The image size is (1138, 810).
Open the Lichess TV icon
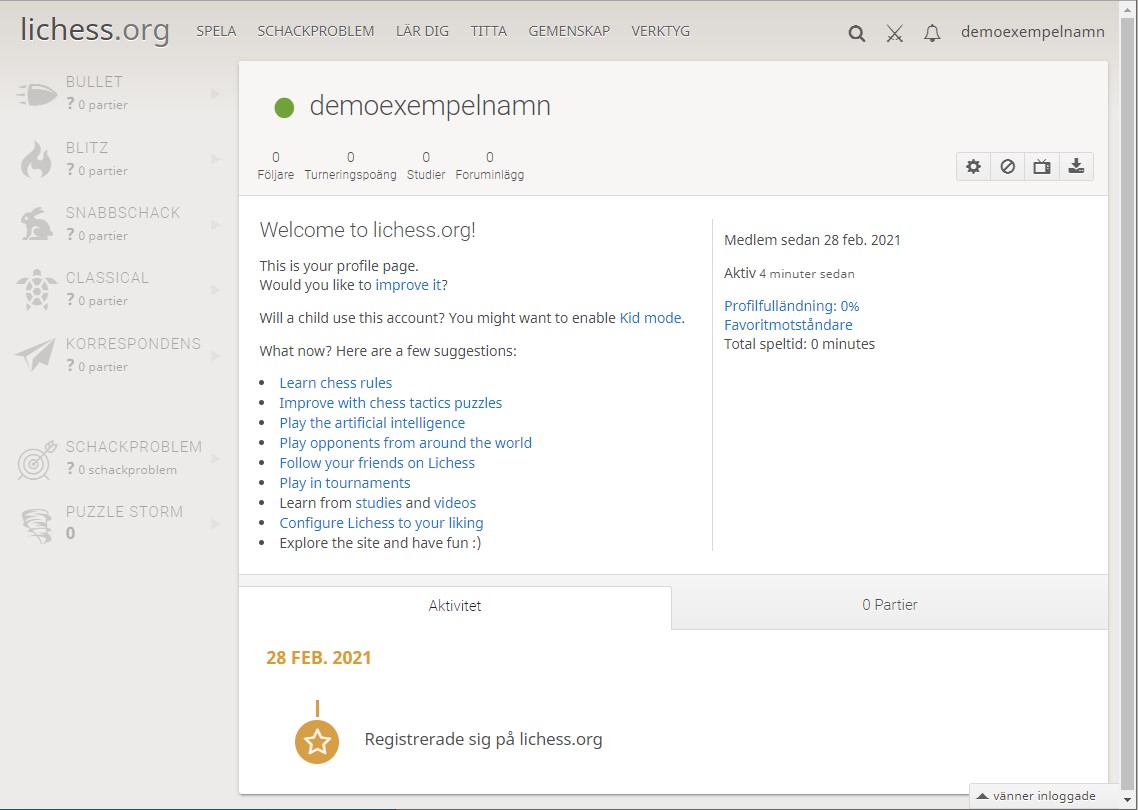pos(1042,167)
